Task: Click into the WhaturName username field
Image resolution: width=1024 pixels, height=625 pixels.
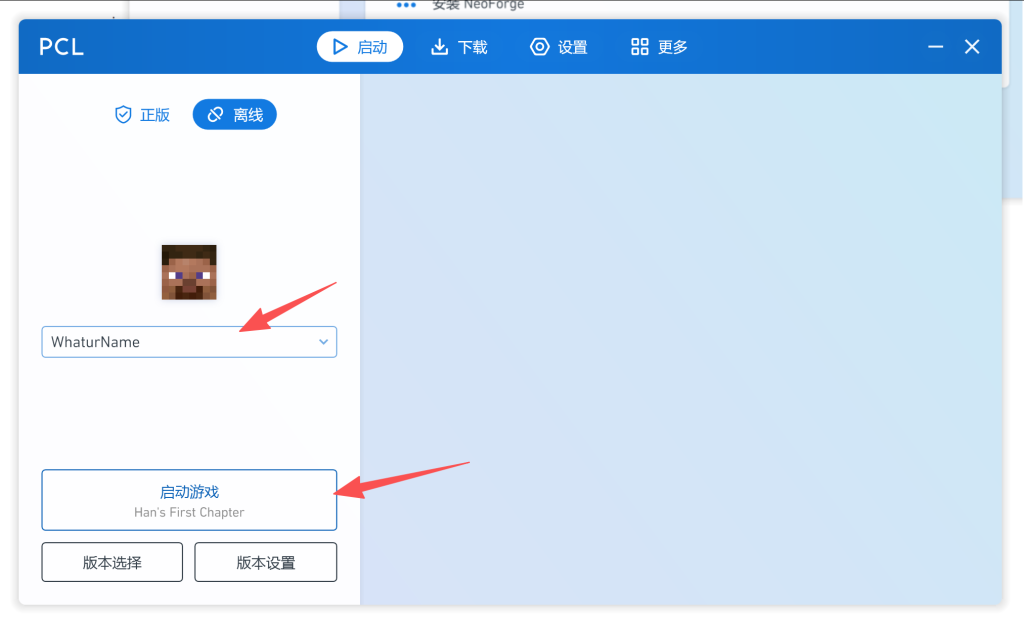Action: [189, 342]
